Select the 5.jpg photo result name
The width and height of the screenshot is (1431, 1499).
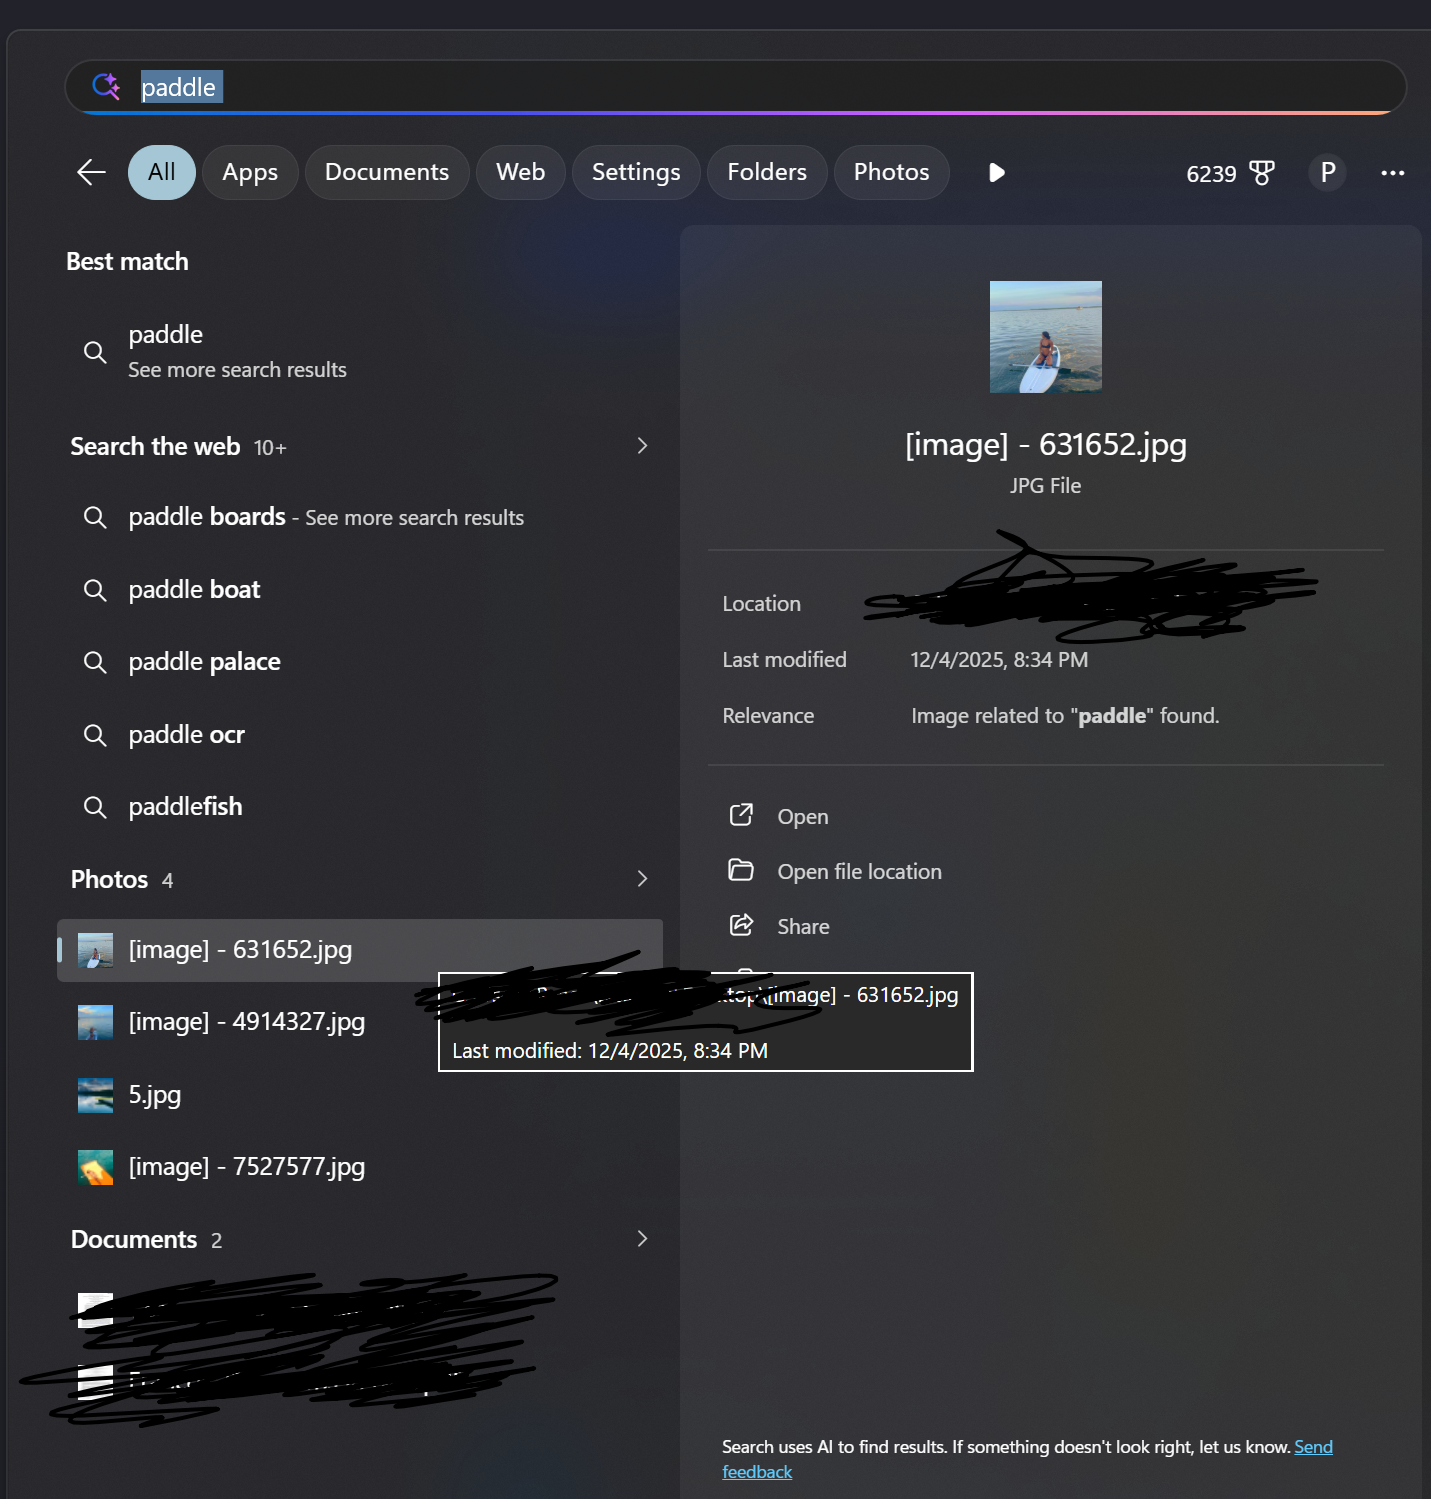click(155, 1095)
